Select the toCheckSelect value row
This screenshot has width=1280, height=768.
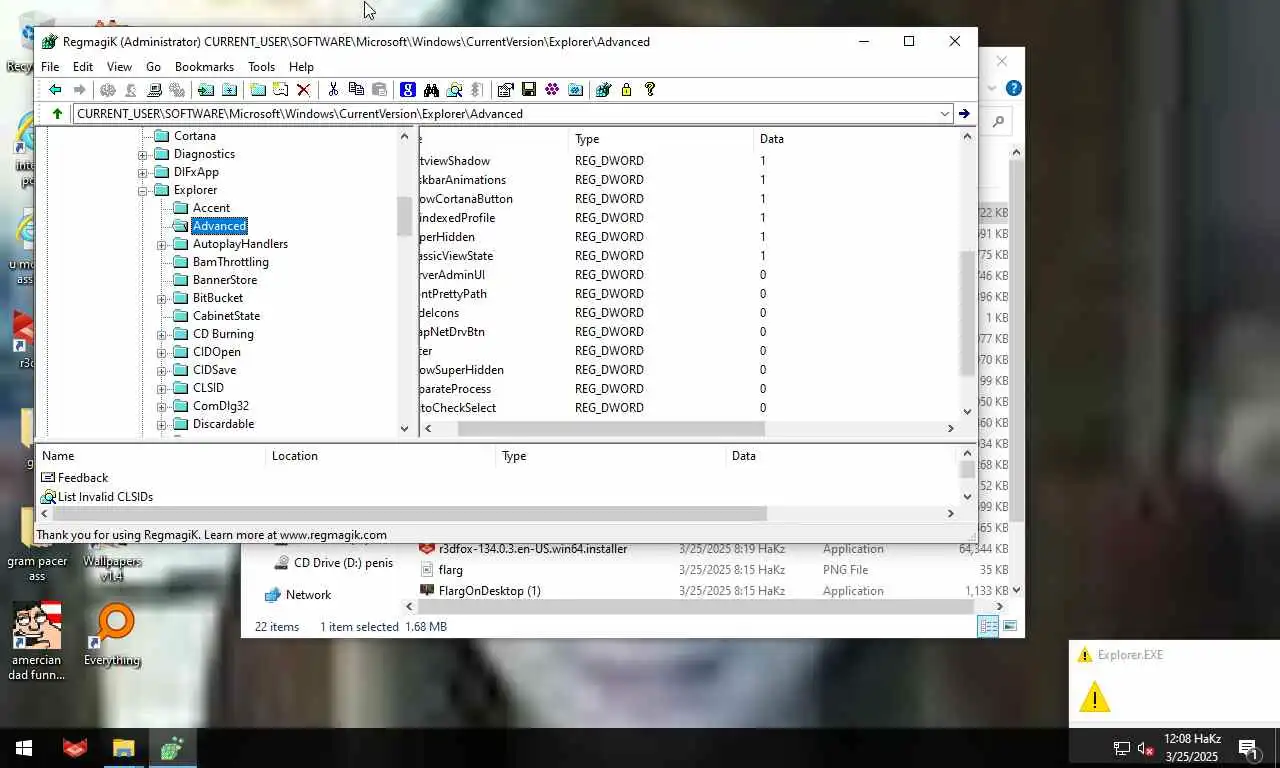[690, 408]
